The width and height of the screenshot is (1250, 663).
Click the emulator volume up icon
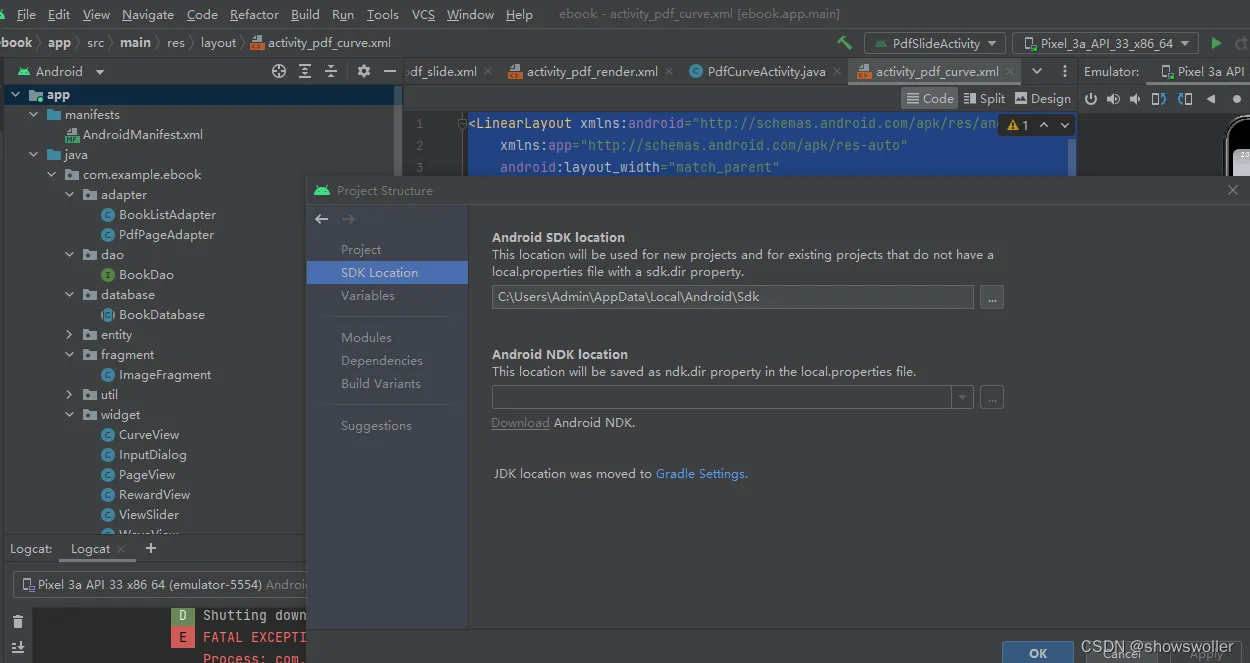[x=1113, y=99]
